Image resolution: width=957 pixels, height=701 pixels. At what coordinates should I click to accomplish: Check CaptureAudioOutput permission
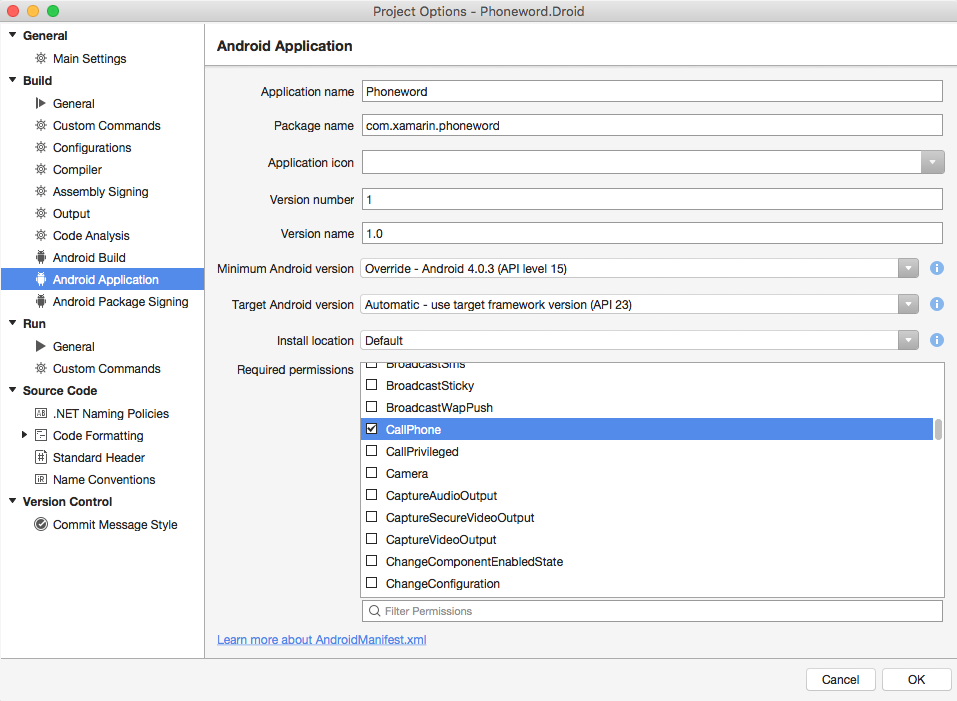371,495
